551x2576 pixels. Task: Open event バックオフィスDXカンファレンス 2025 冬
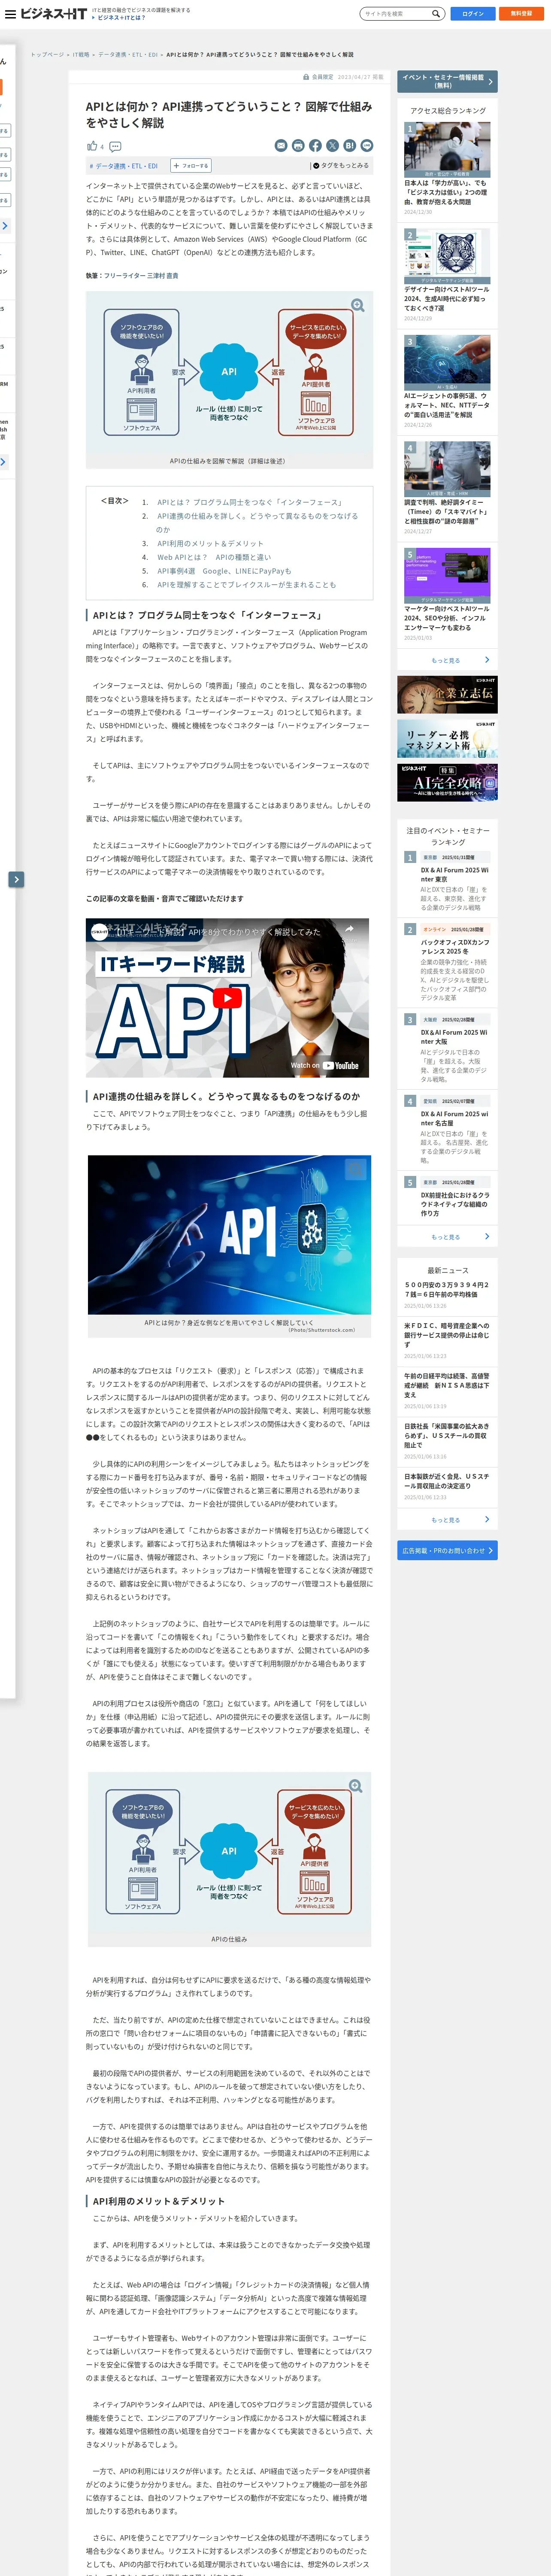click(454, 947)
